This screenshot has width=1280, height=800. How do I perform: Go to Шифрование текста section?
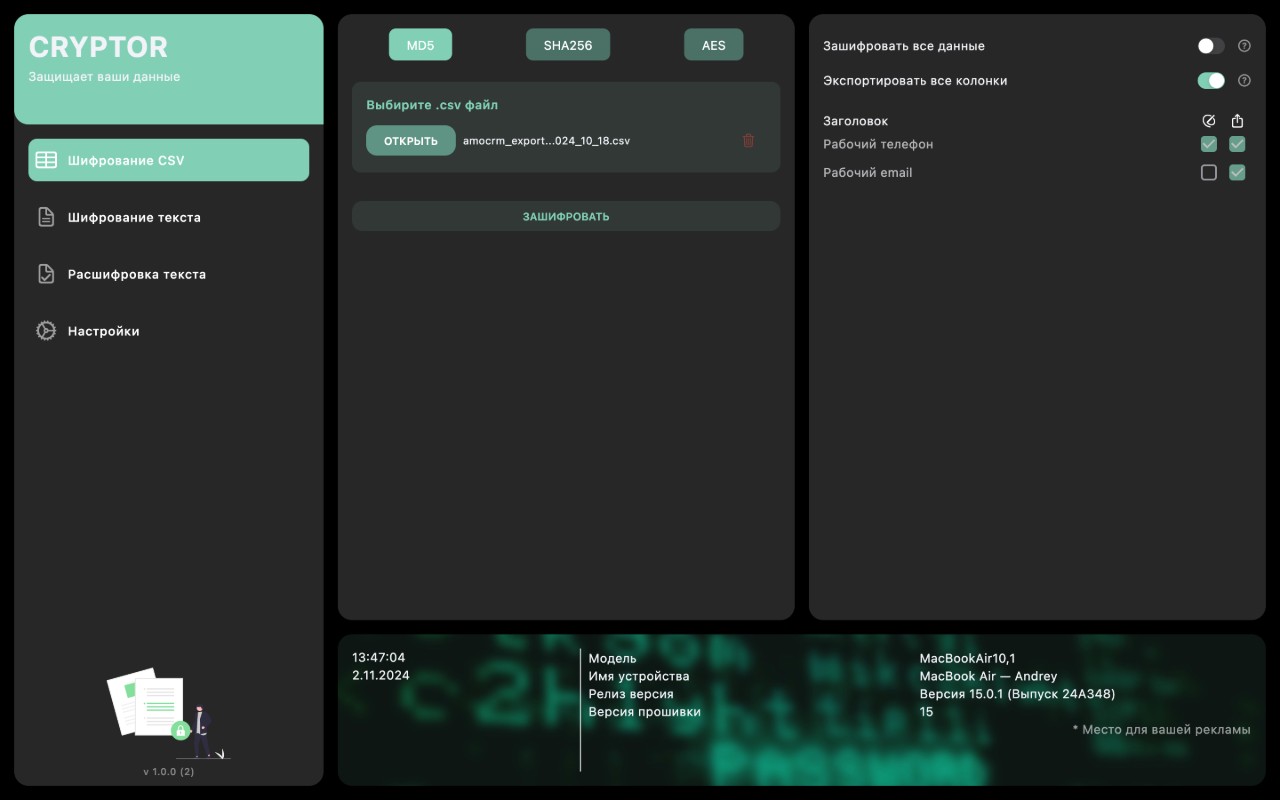click(x=169, y=217)
